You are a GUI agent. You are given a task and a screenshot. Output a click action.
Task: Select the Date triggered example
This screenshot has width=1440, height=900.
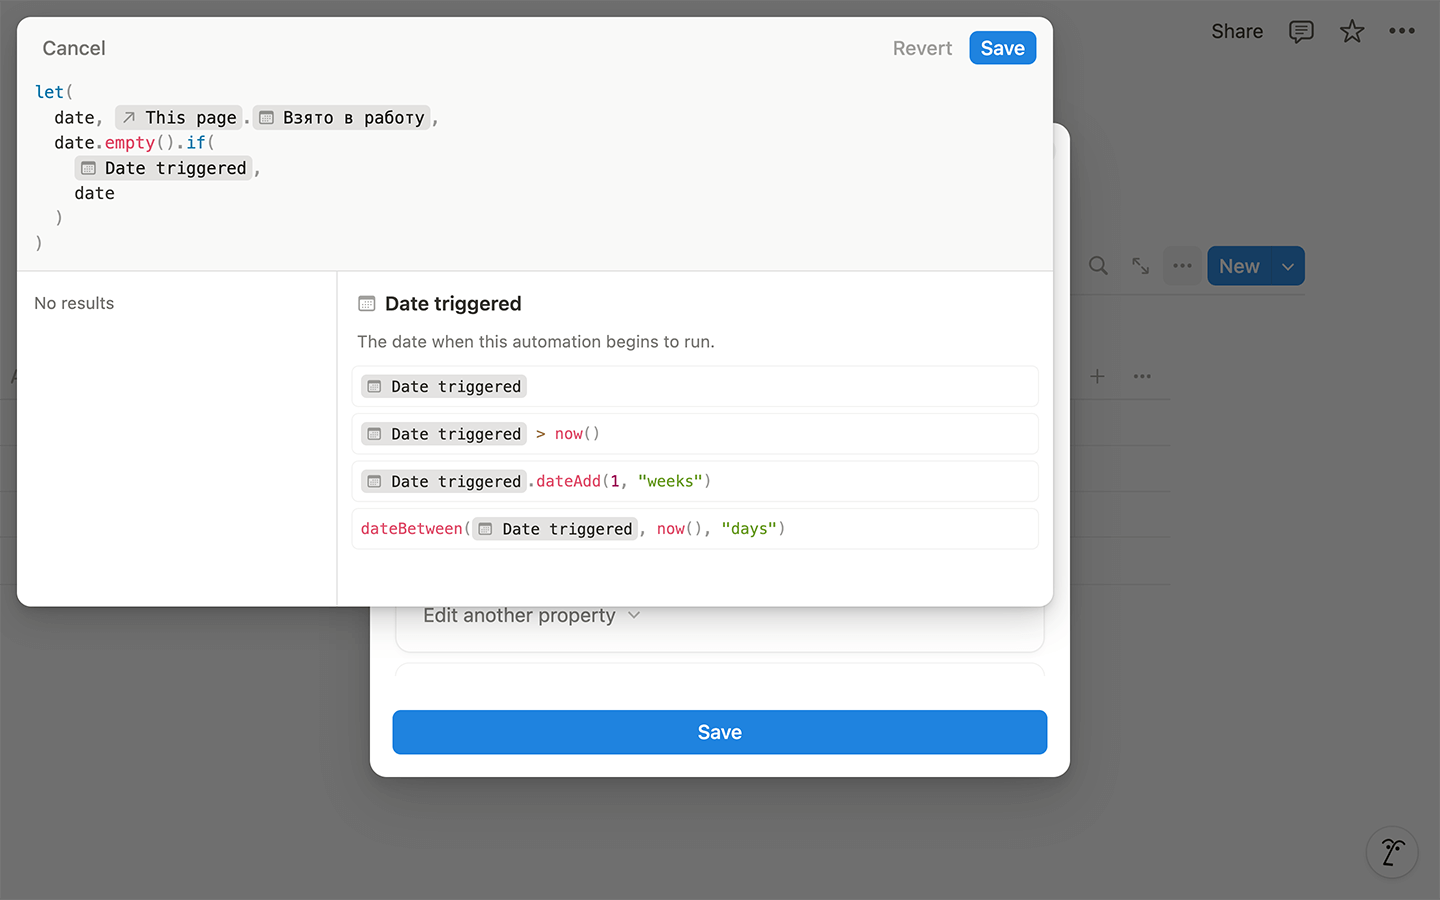tap(695, 386)
